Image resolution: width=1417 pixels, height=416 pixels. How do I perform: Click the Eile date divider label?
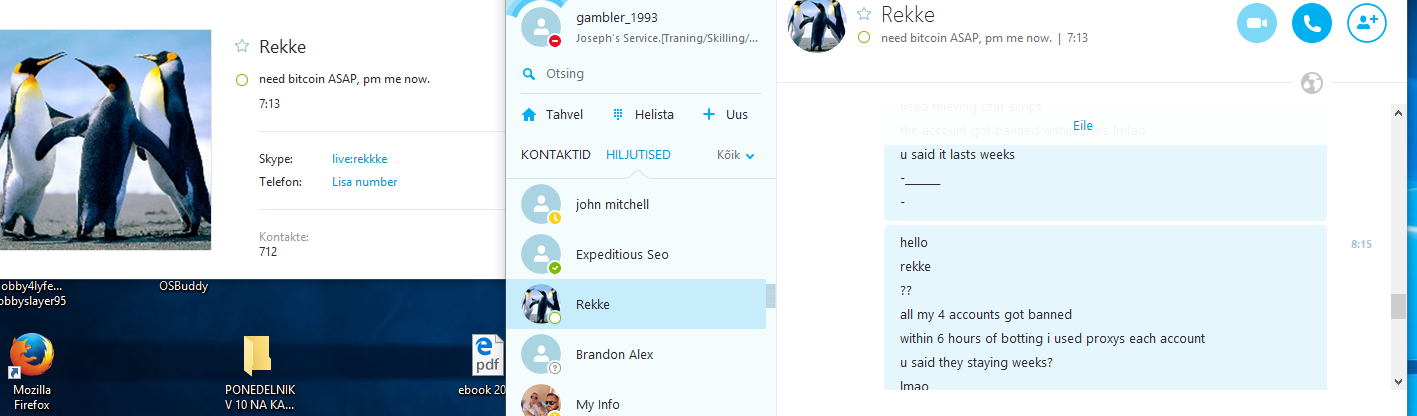coord(1083,125)
